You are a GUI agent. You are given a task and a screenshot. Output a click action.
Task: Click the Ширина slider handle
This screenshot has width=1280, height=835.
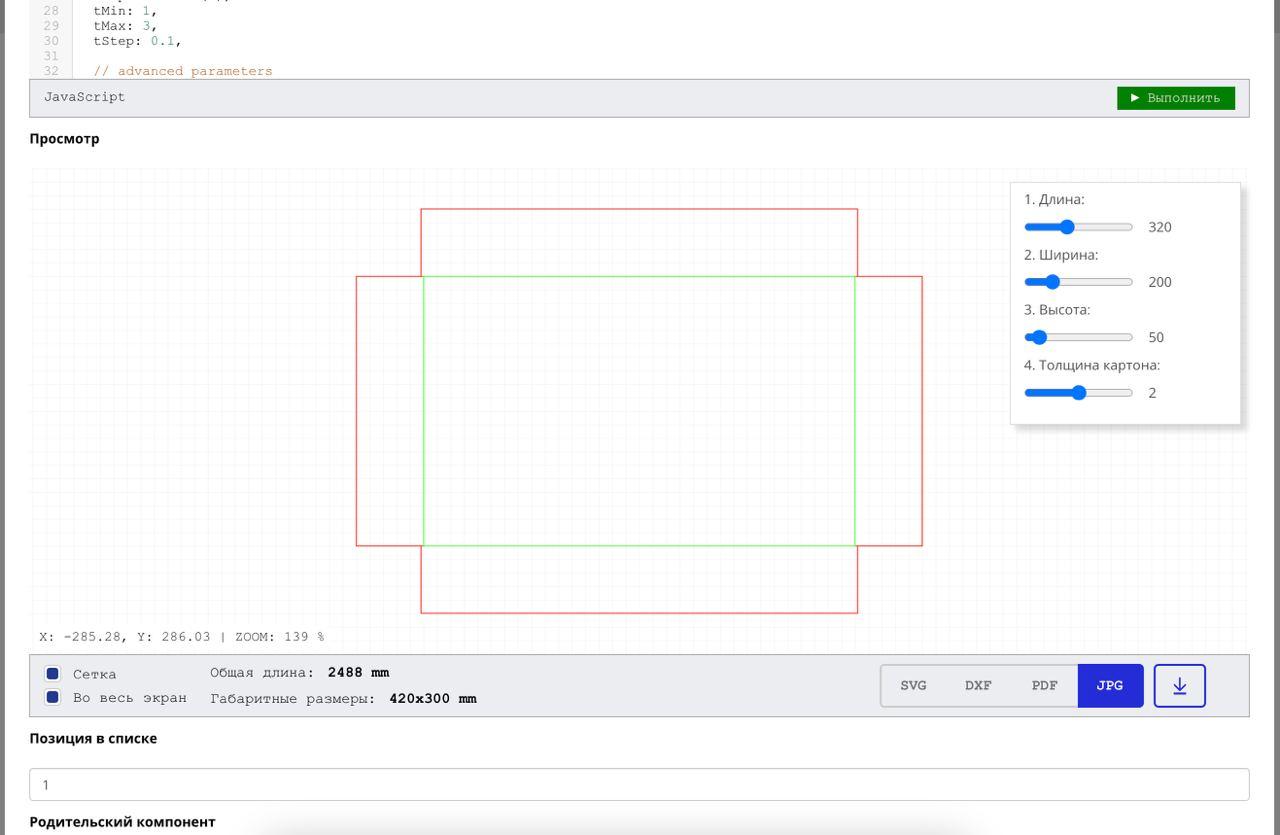1052,282
